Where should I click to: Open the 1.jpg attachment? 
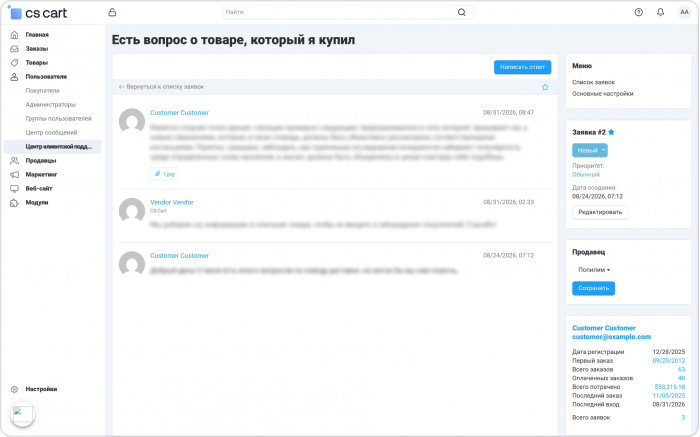pyautogui.click(x=164, y=174)
